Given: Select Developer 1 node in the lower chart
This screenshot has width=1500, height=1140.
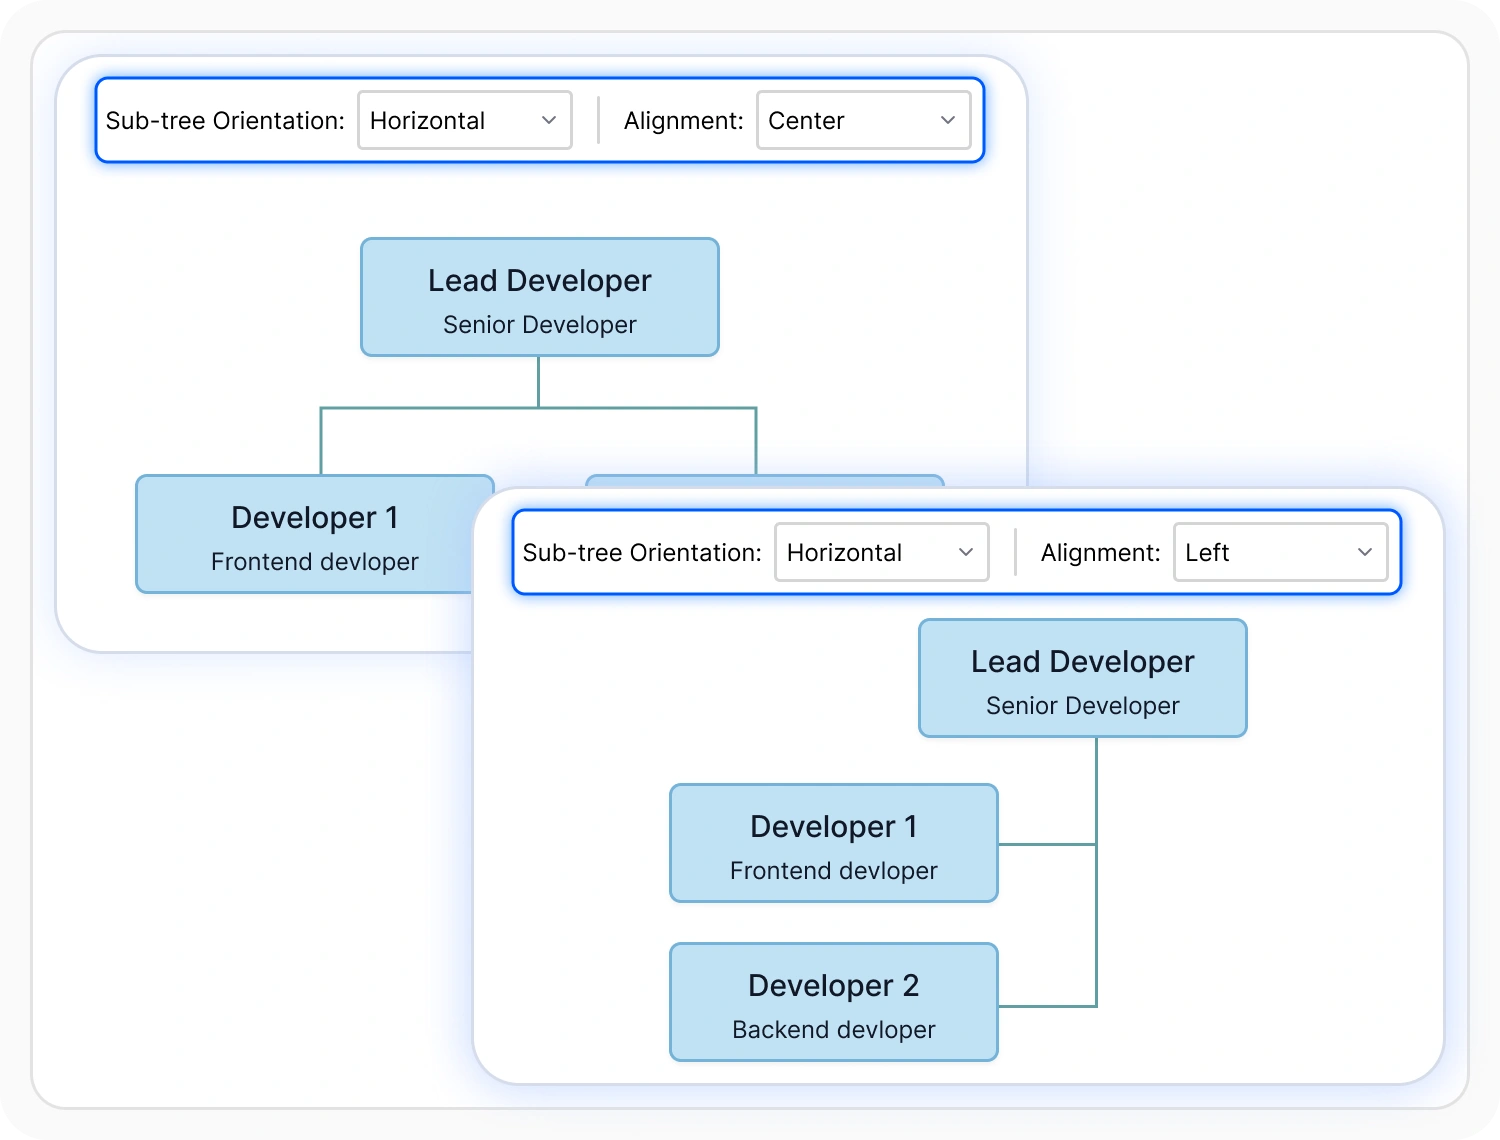Looking at the screenshot, I should pyautogui.click(x=834, y=843).
